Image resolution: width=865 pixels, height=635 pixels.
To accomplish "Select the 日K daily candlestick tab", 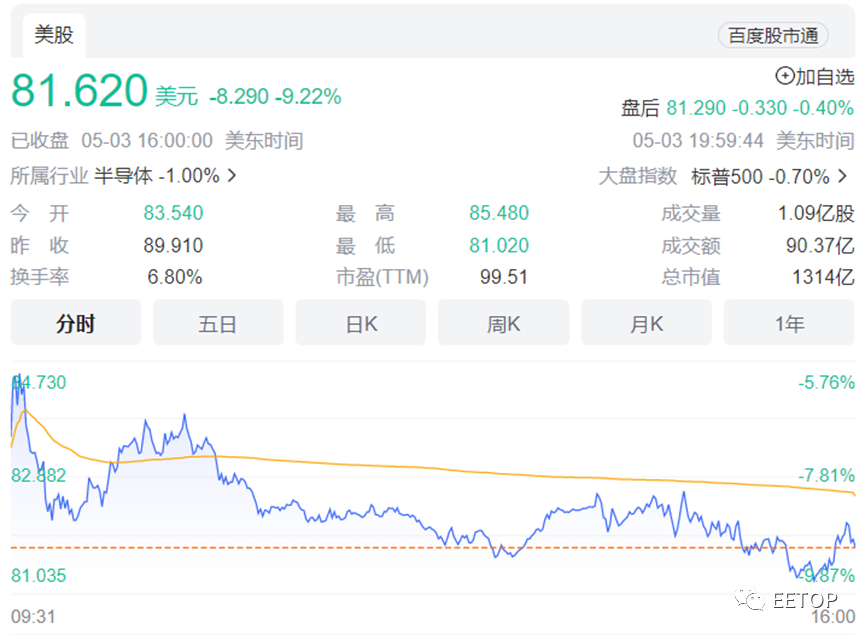I will pyautogui.click(x=360, y=322).
